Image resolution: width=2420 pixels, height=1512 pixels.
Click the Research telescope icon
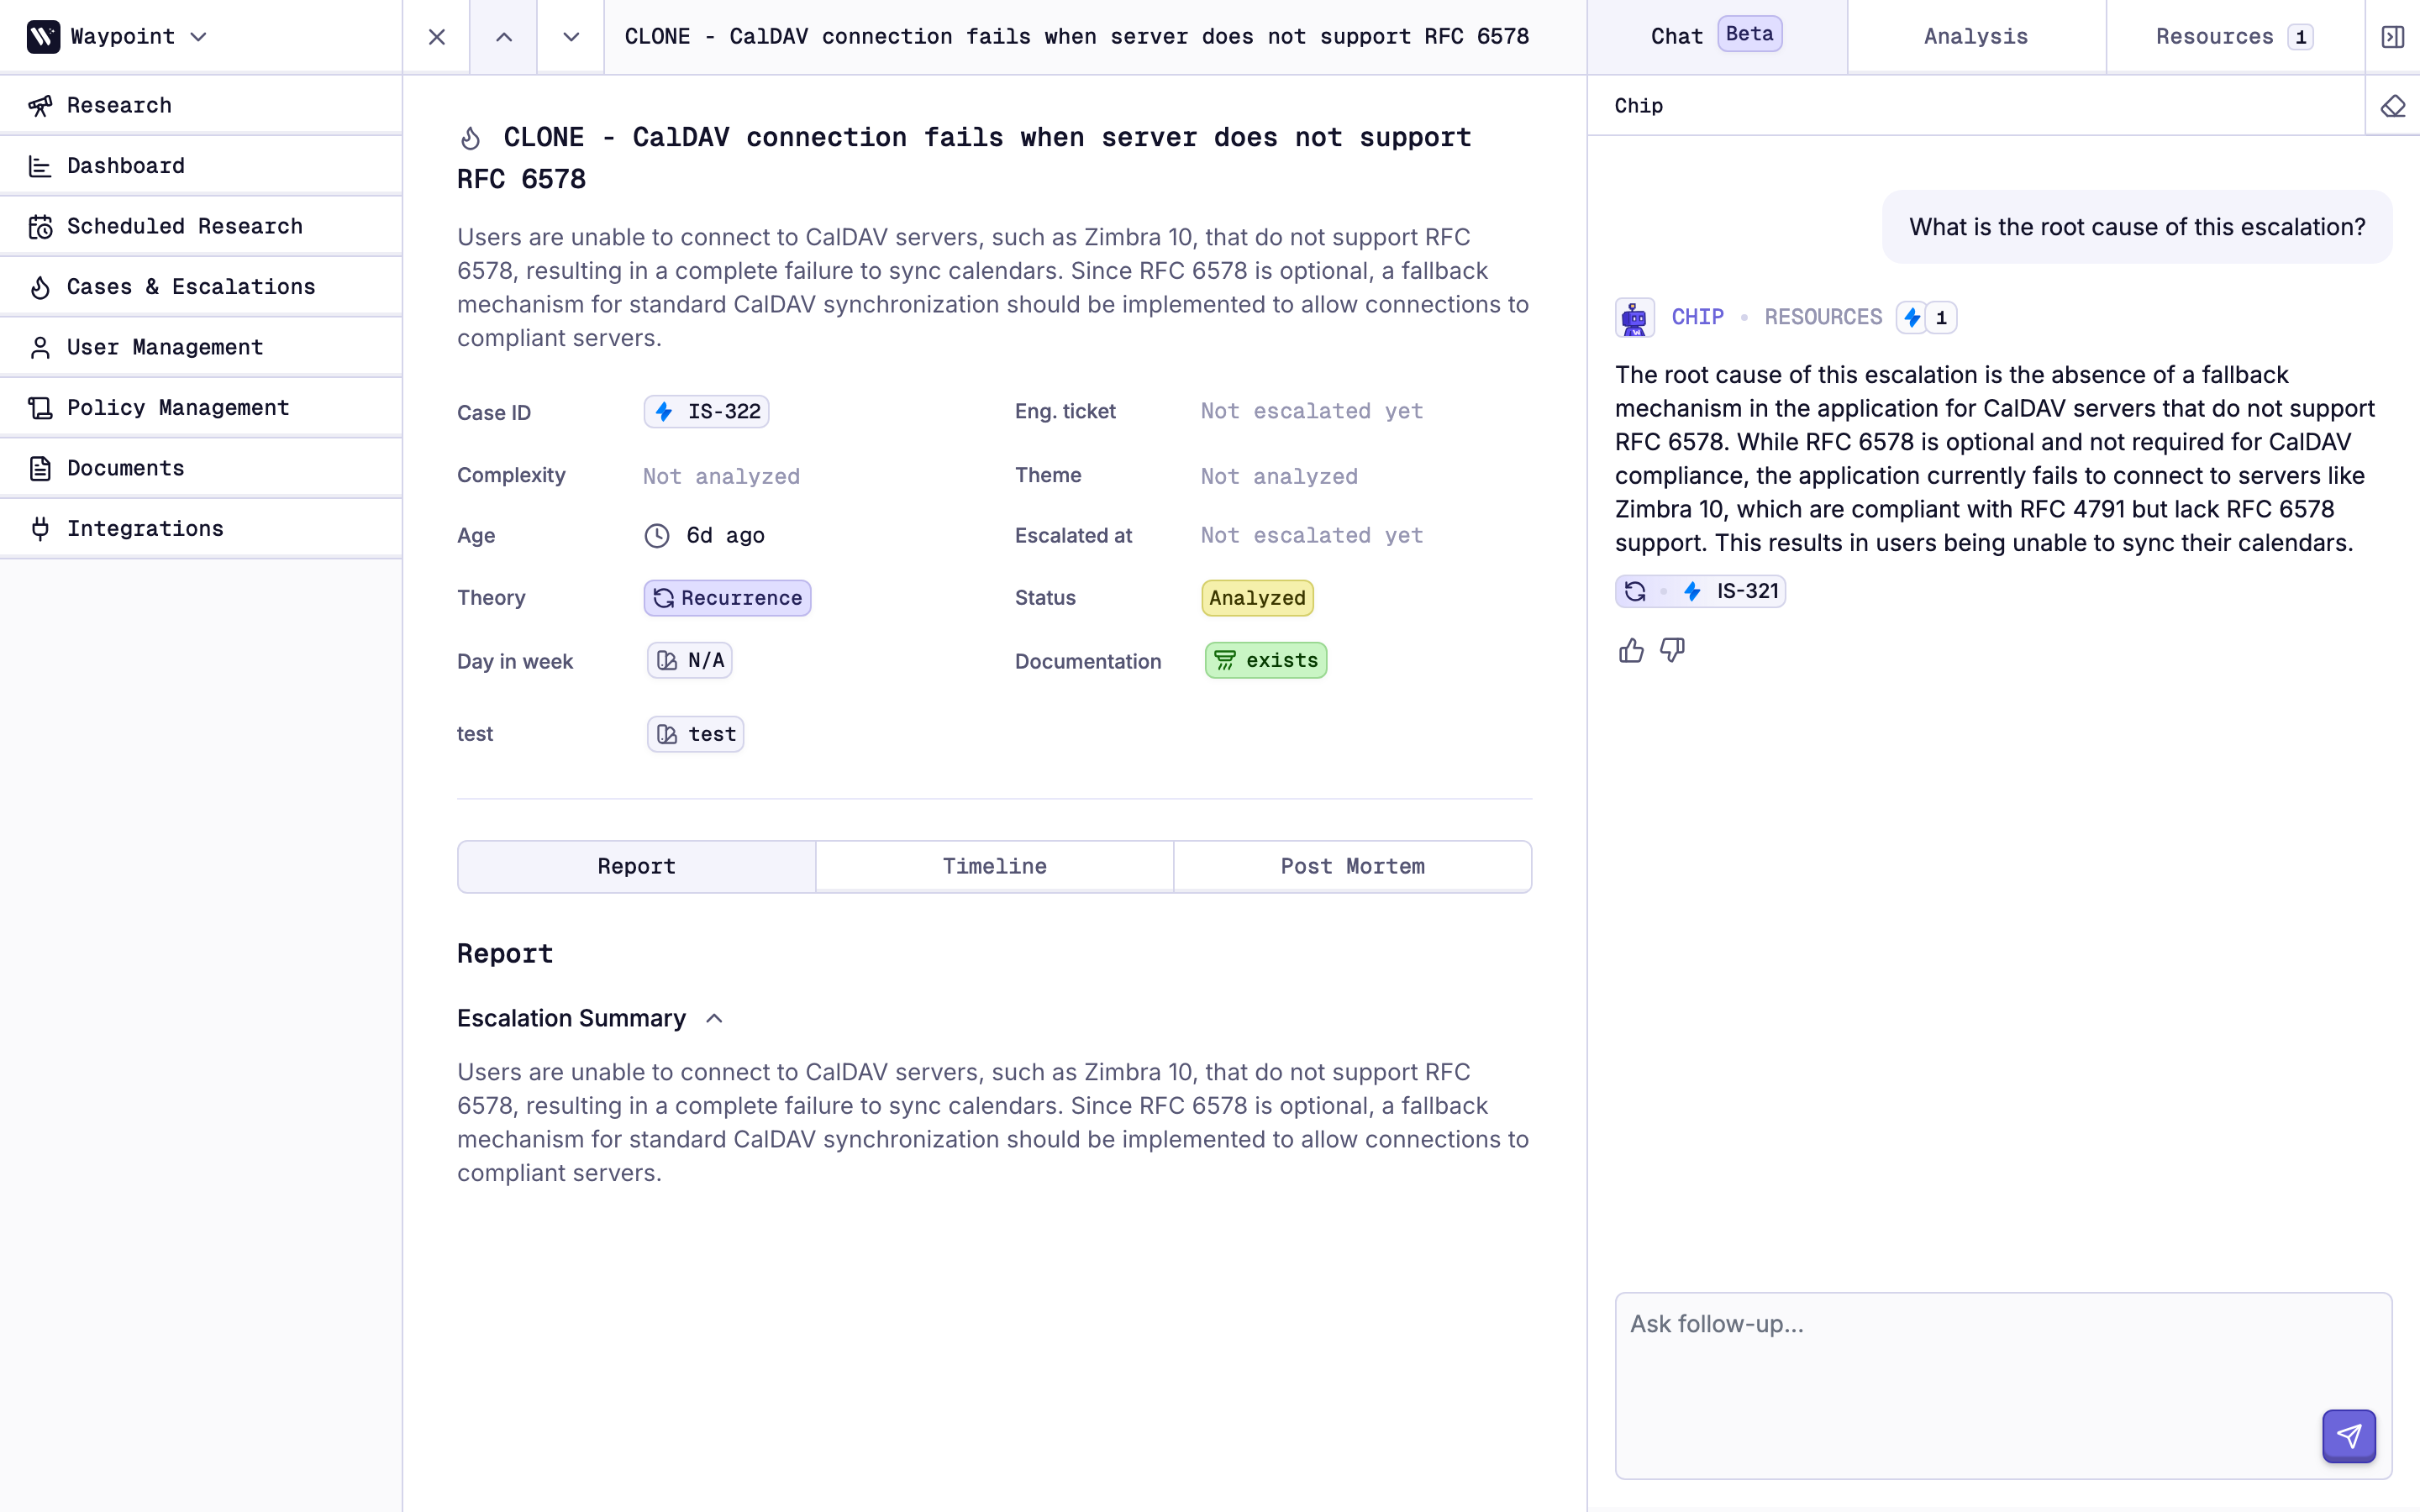(40, 106)
